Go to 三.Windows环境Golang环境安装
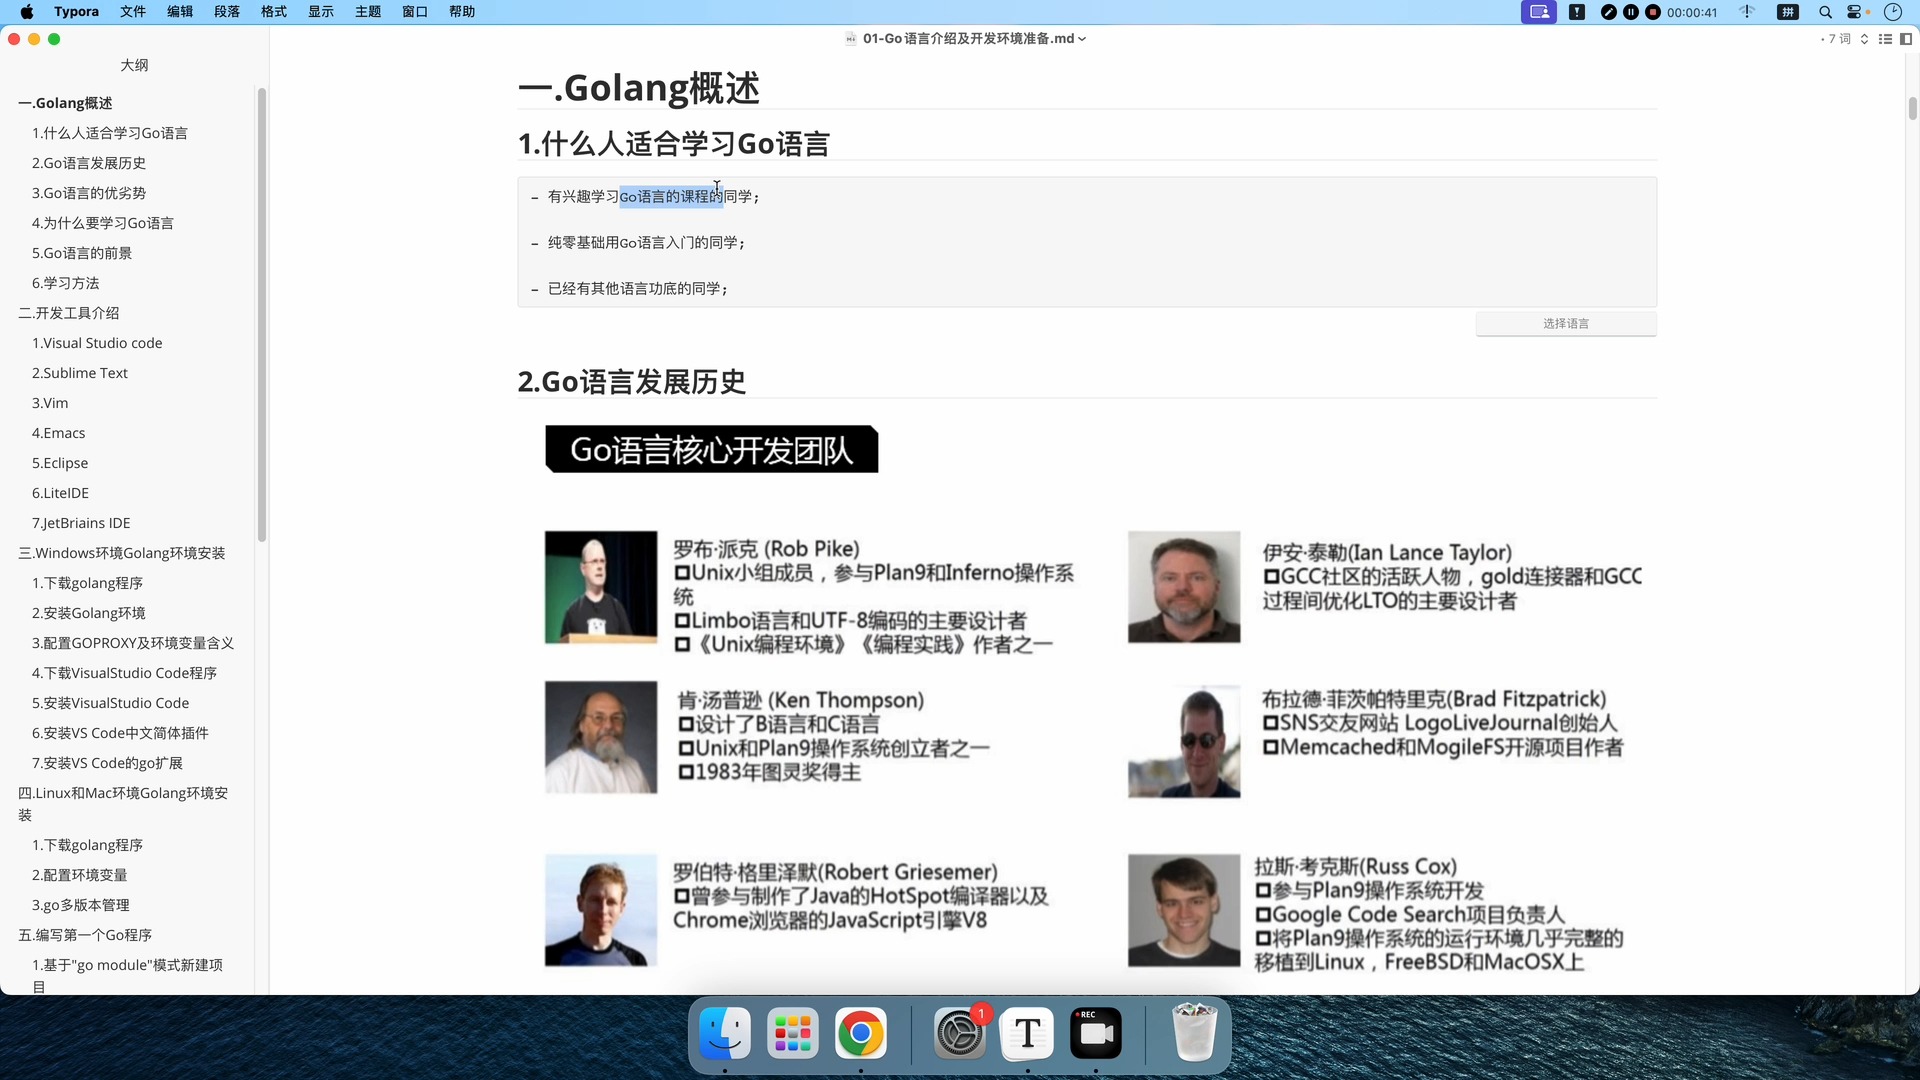This screenshot has height=1080, width=1920. tap(122, 553)
